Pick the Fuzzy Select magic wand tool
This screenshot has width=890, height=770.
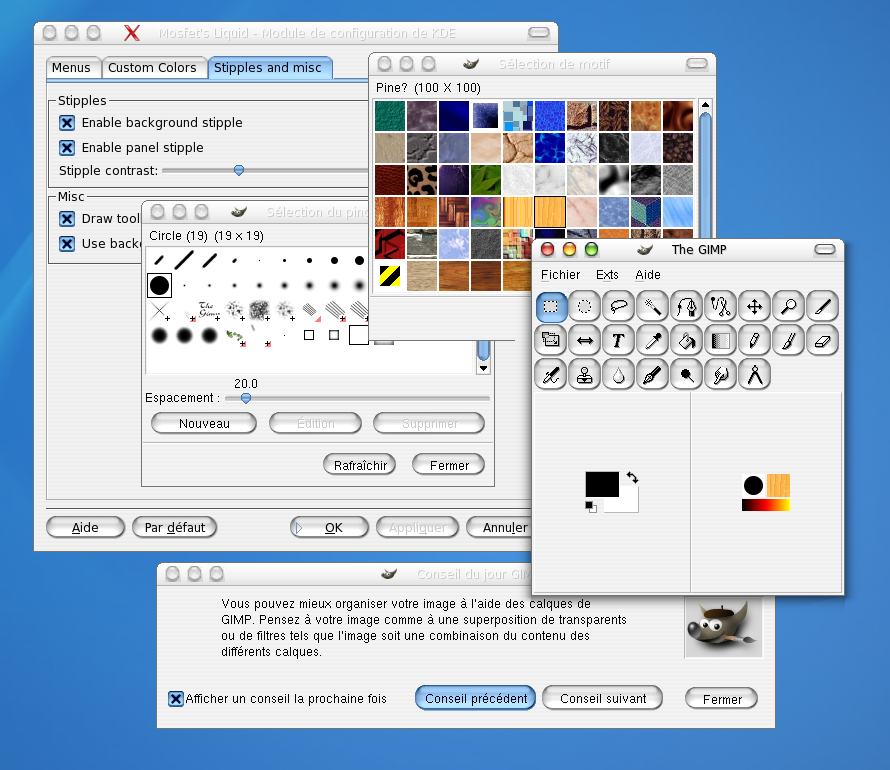pos(653,307)
